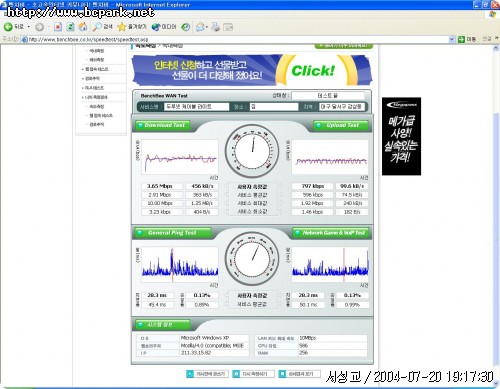This screenshot has height=389, width=500.
Task: Stop page loading with red X icon
Action: click(x=58, y=27)
